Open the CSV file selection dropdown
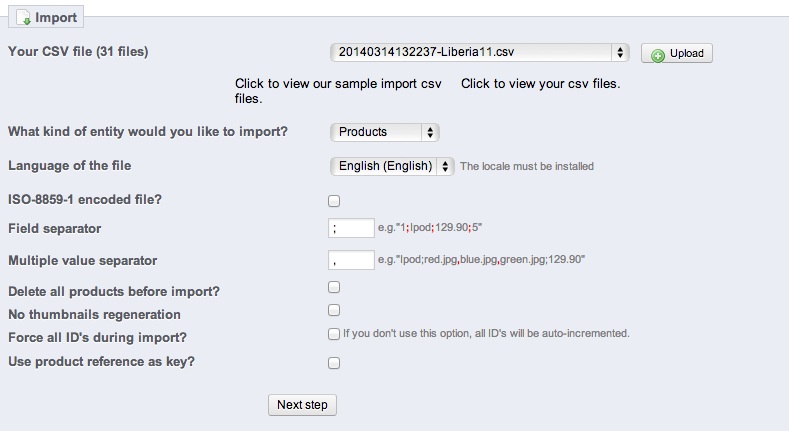 click(479, 53)
